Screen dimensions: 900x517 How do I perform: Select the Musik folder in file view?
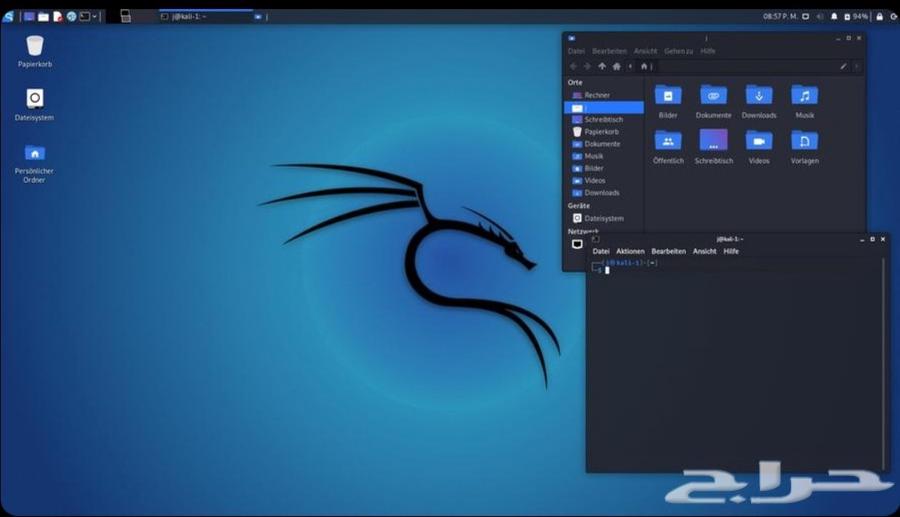coord(805,102)
